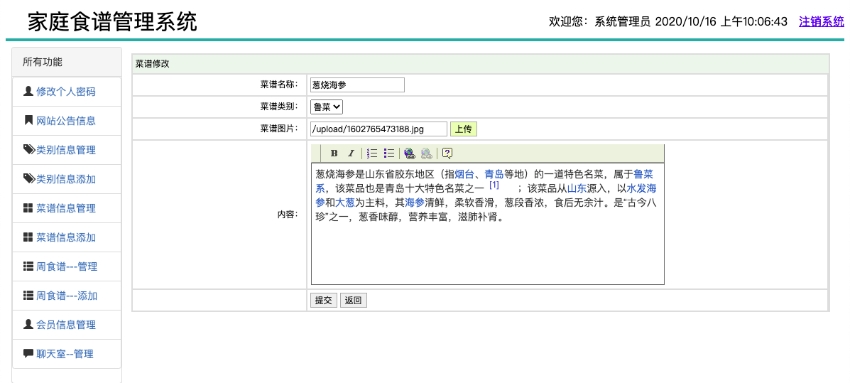Toggle italic formatting in the editor
Viewport: 850px width, 383px height.
[350, 153]
